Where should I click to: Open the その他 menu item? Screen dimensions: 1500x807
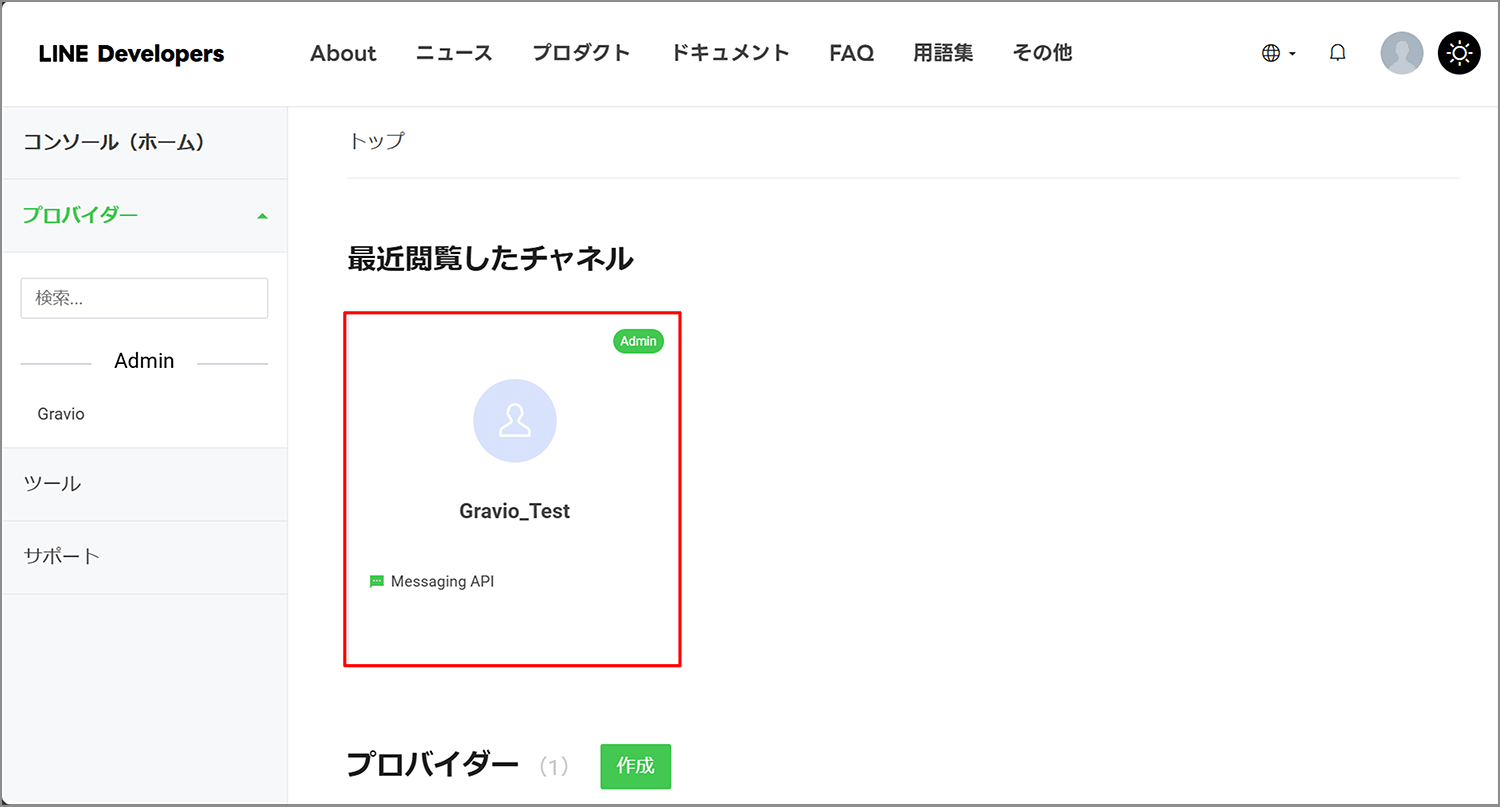(x=1042, y=53)
